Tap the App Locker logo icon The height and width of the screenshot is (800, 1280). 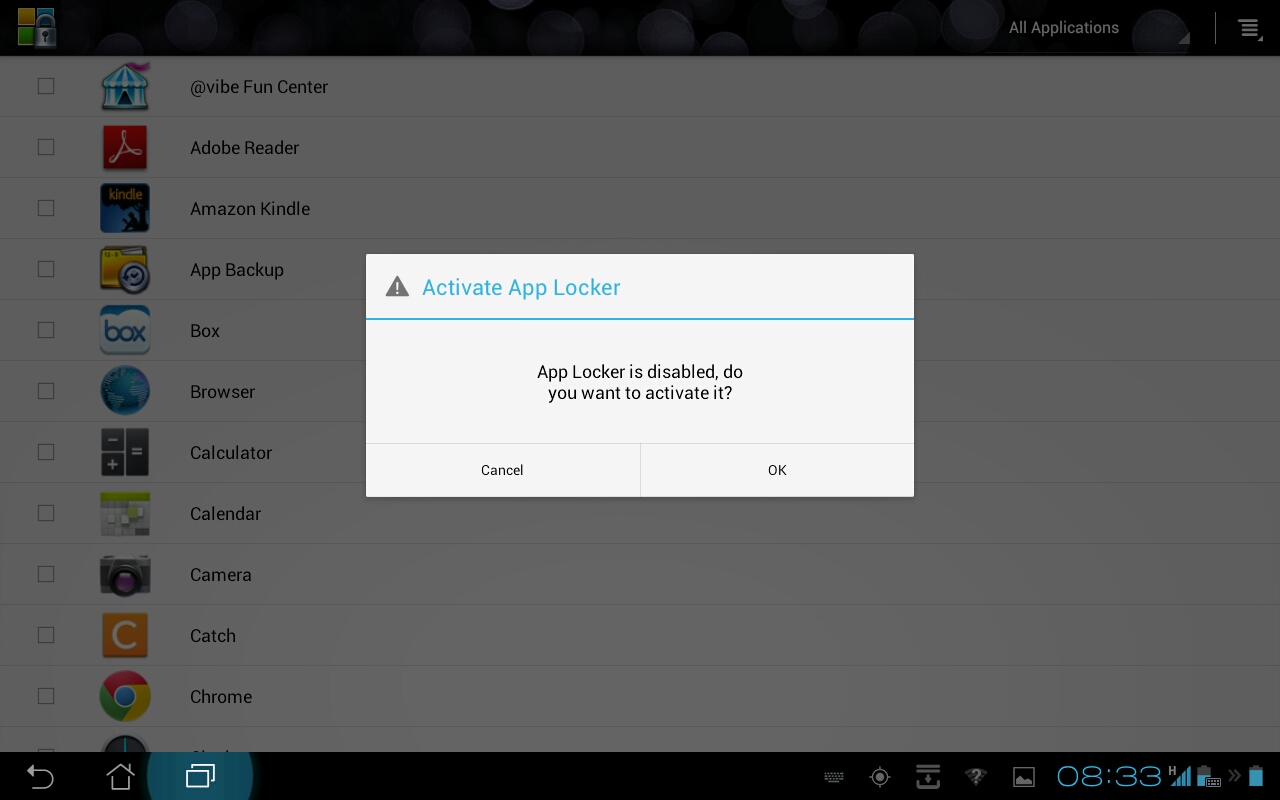[x=37, y=27]
